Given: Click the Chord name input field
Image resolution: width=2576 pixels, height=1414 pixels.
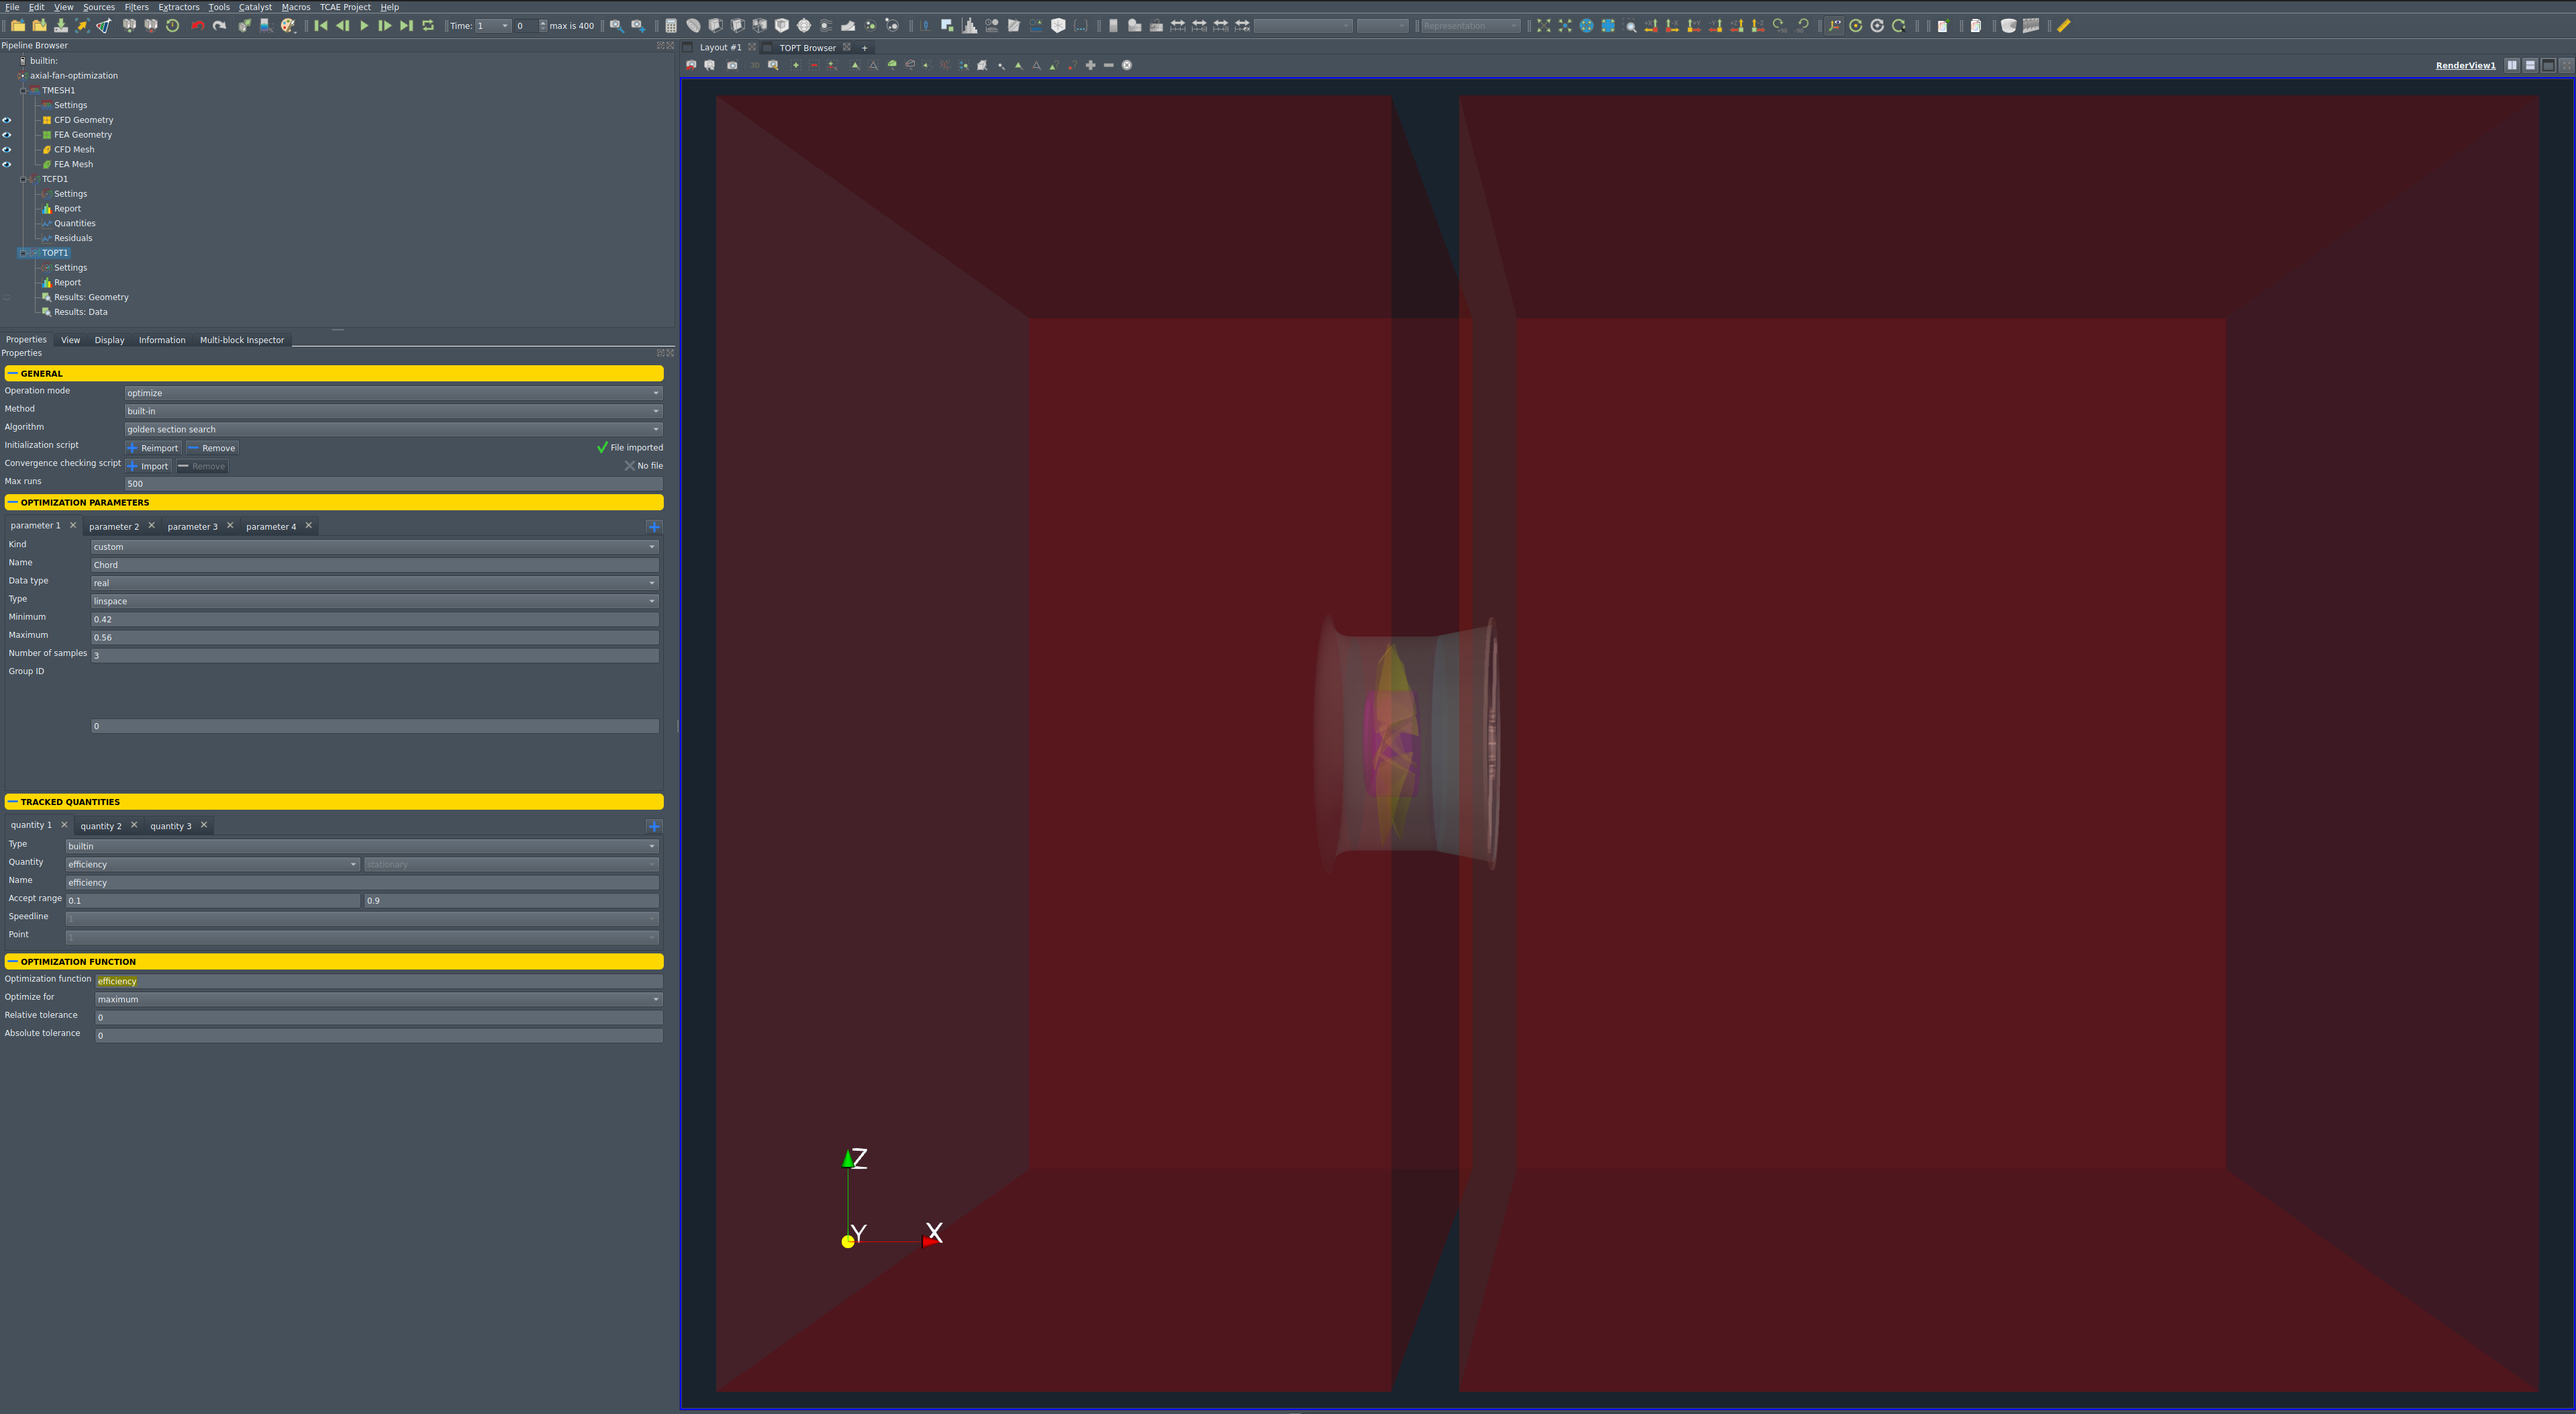Looking at the screenshot, I should coord(375,564).
